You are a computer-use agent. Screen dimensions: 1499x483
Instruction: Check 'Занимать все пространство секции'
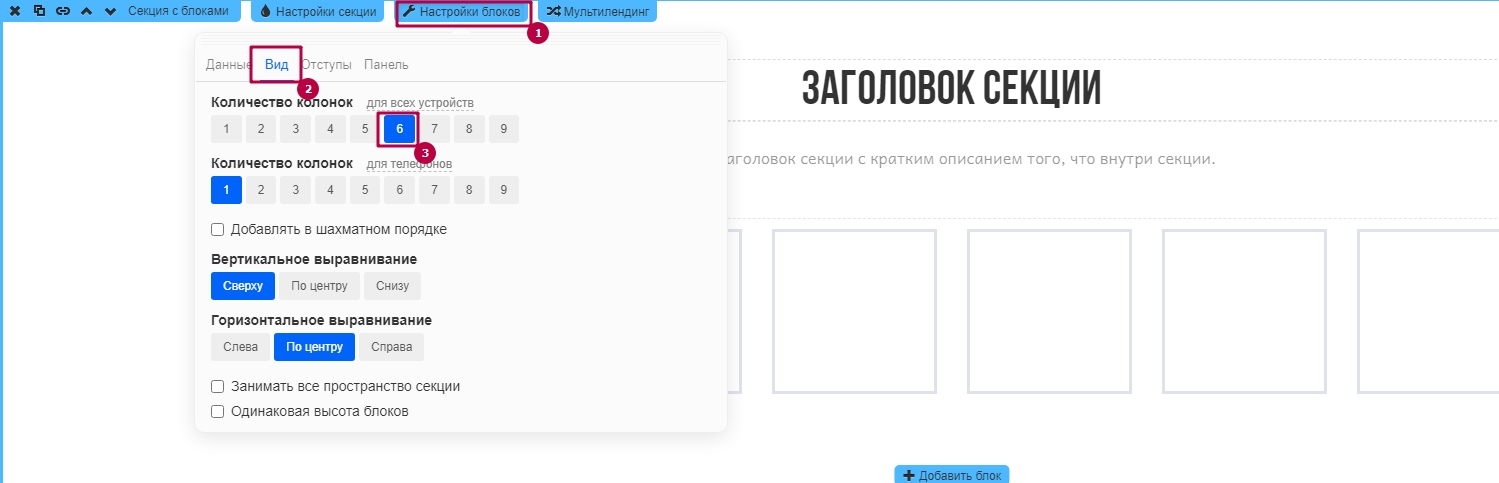coord(217,386)
